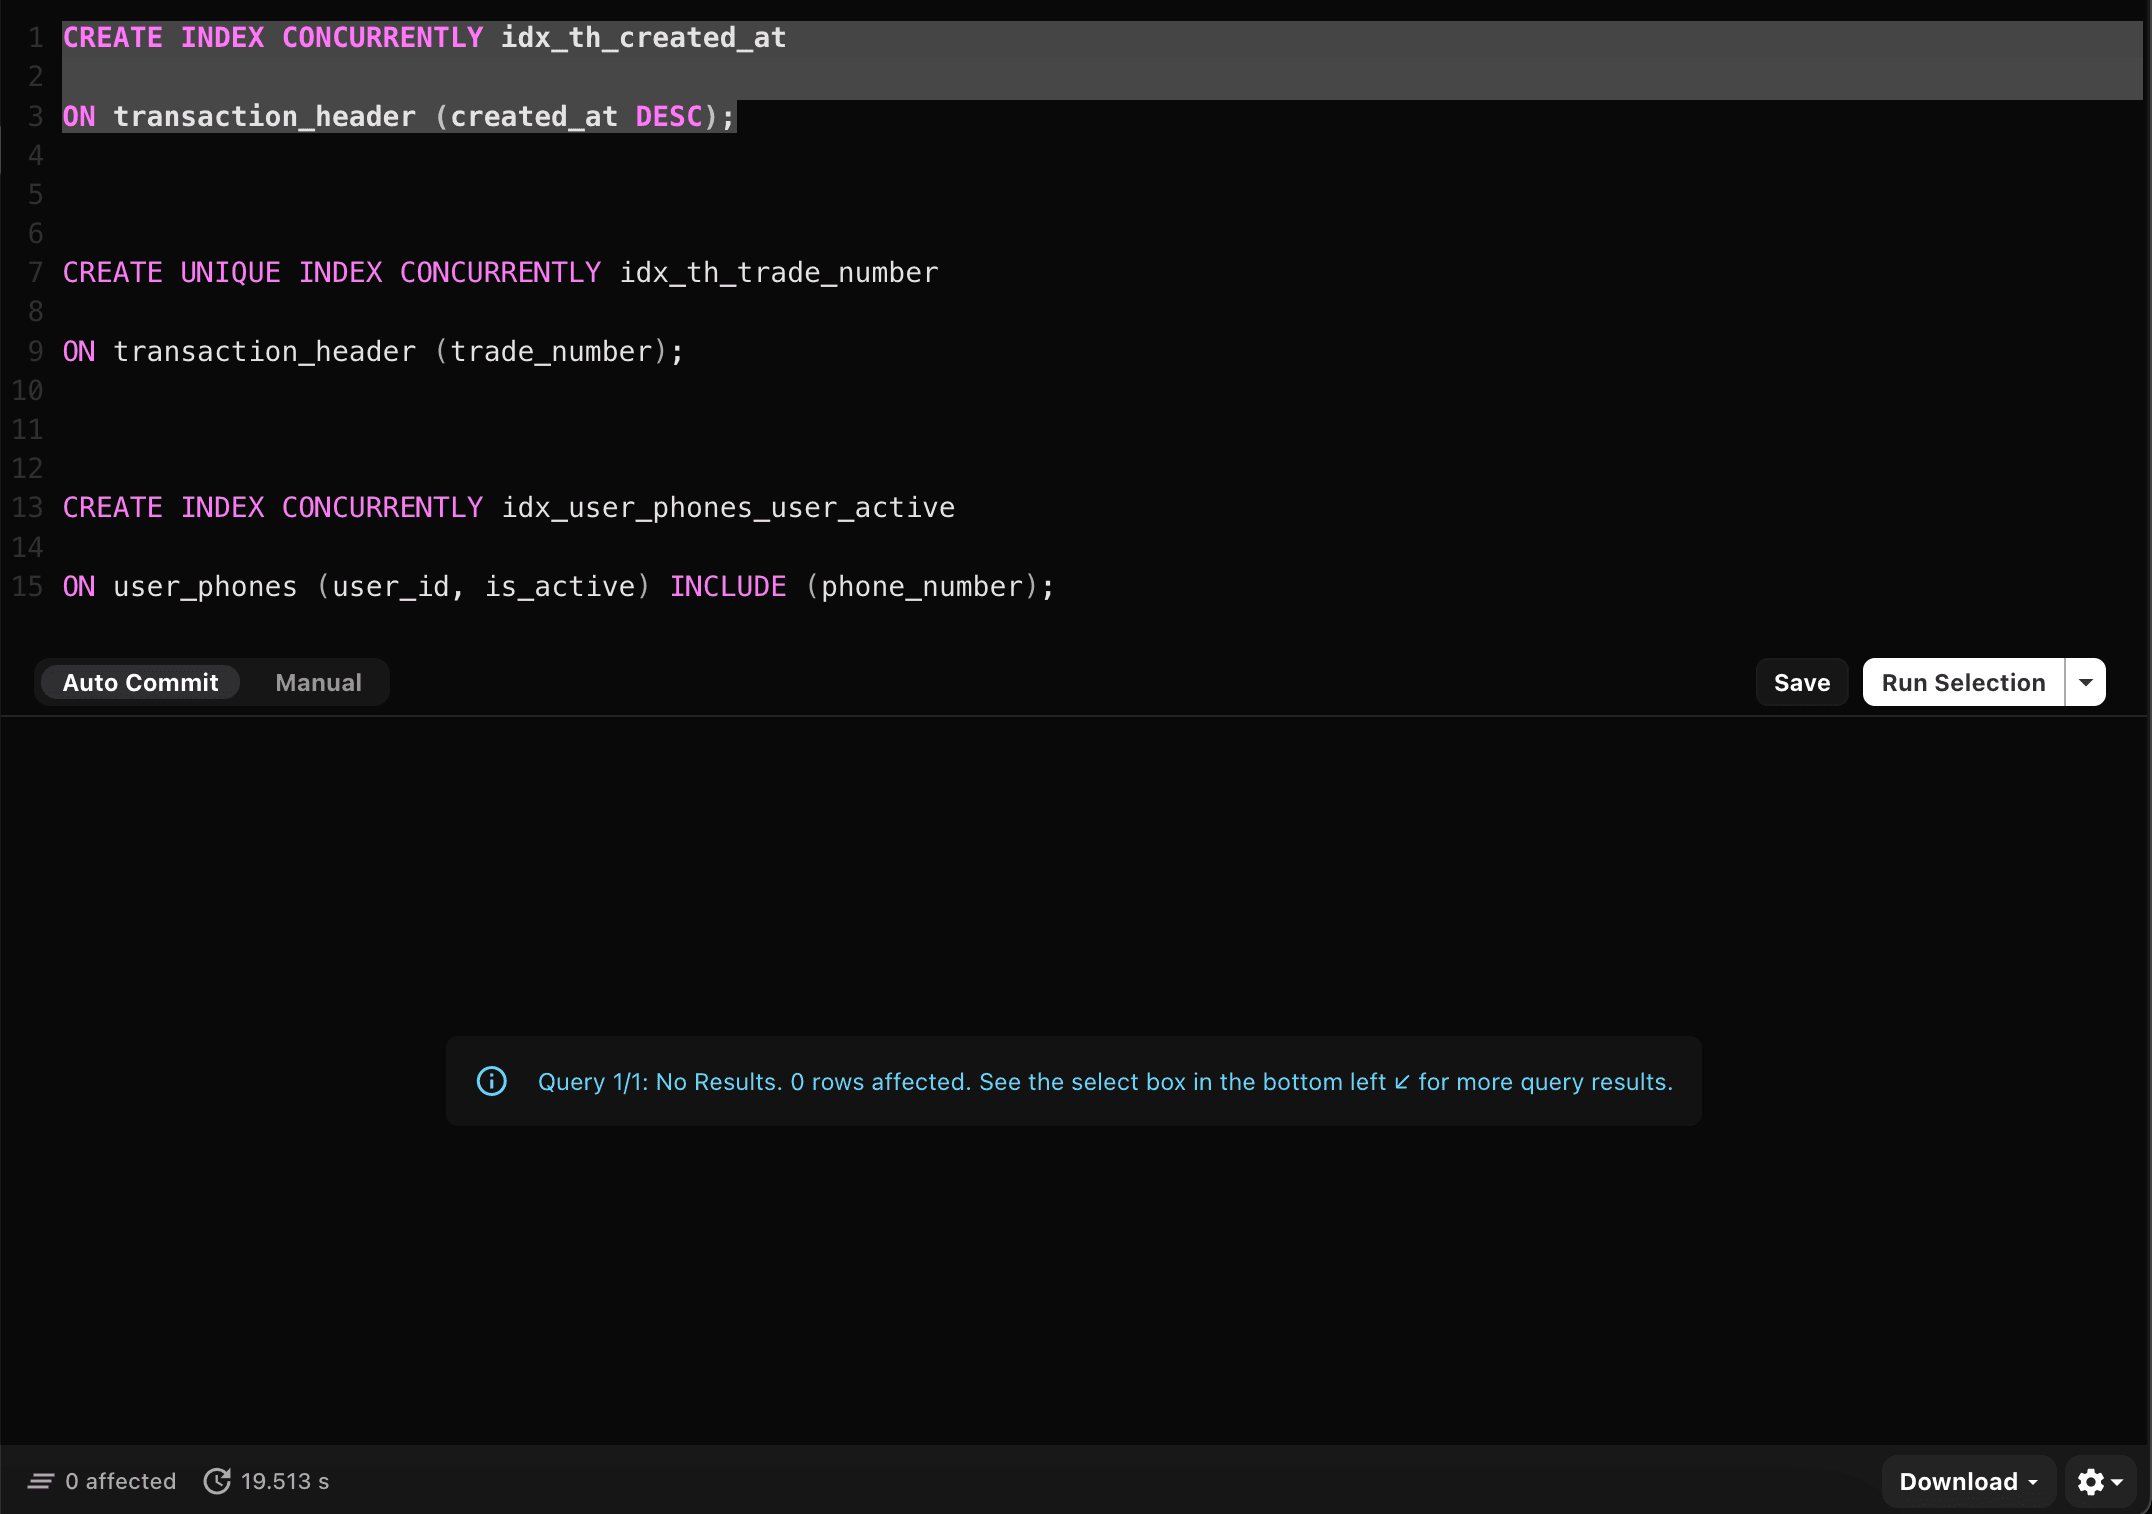Select the Auto Commit mode

tap(140, 682)
